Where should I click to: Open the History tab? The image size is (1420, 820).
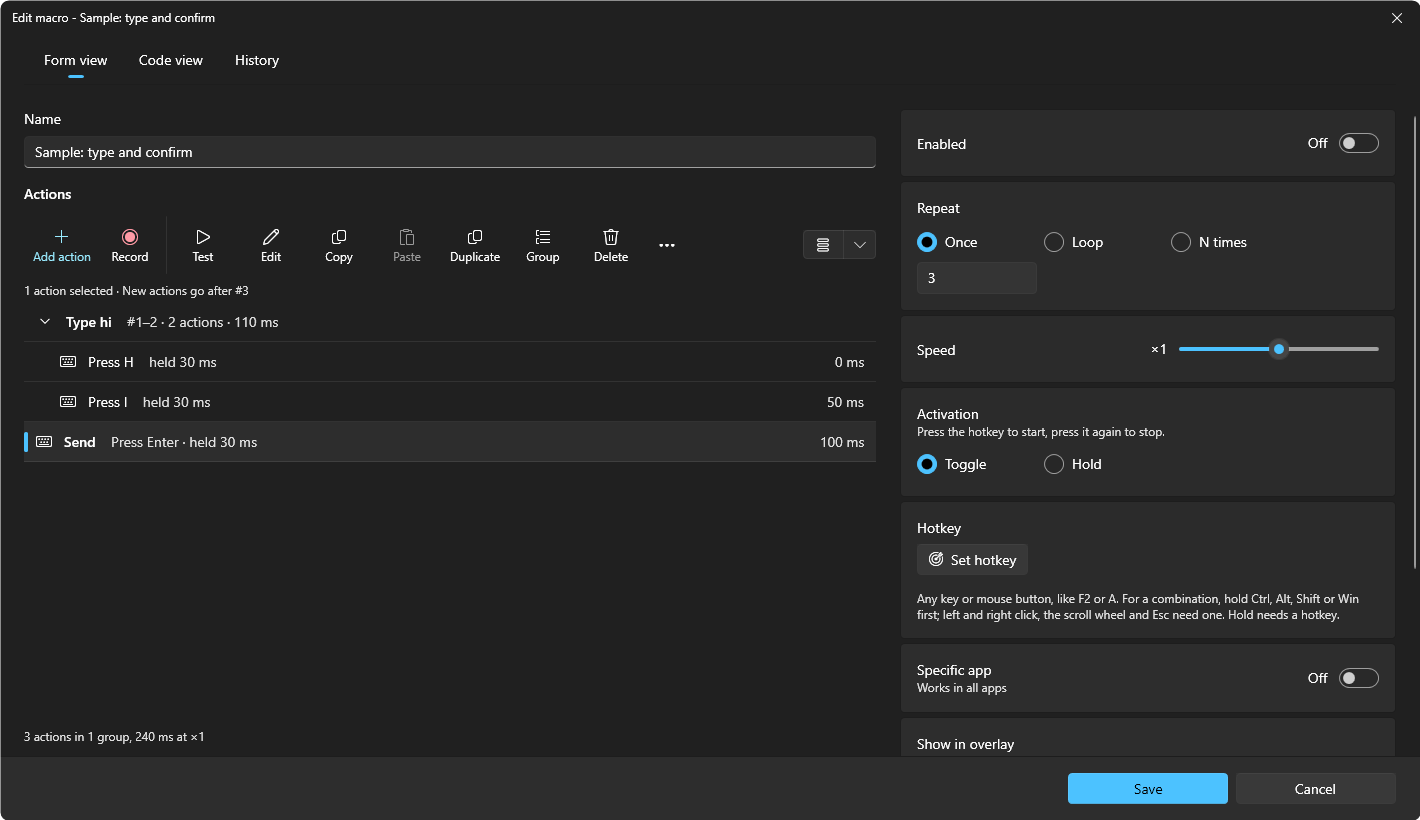(x=257, y=60)
